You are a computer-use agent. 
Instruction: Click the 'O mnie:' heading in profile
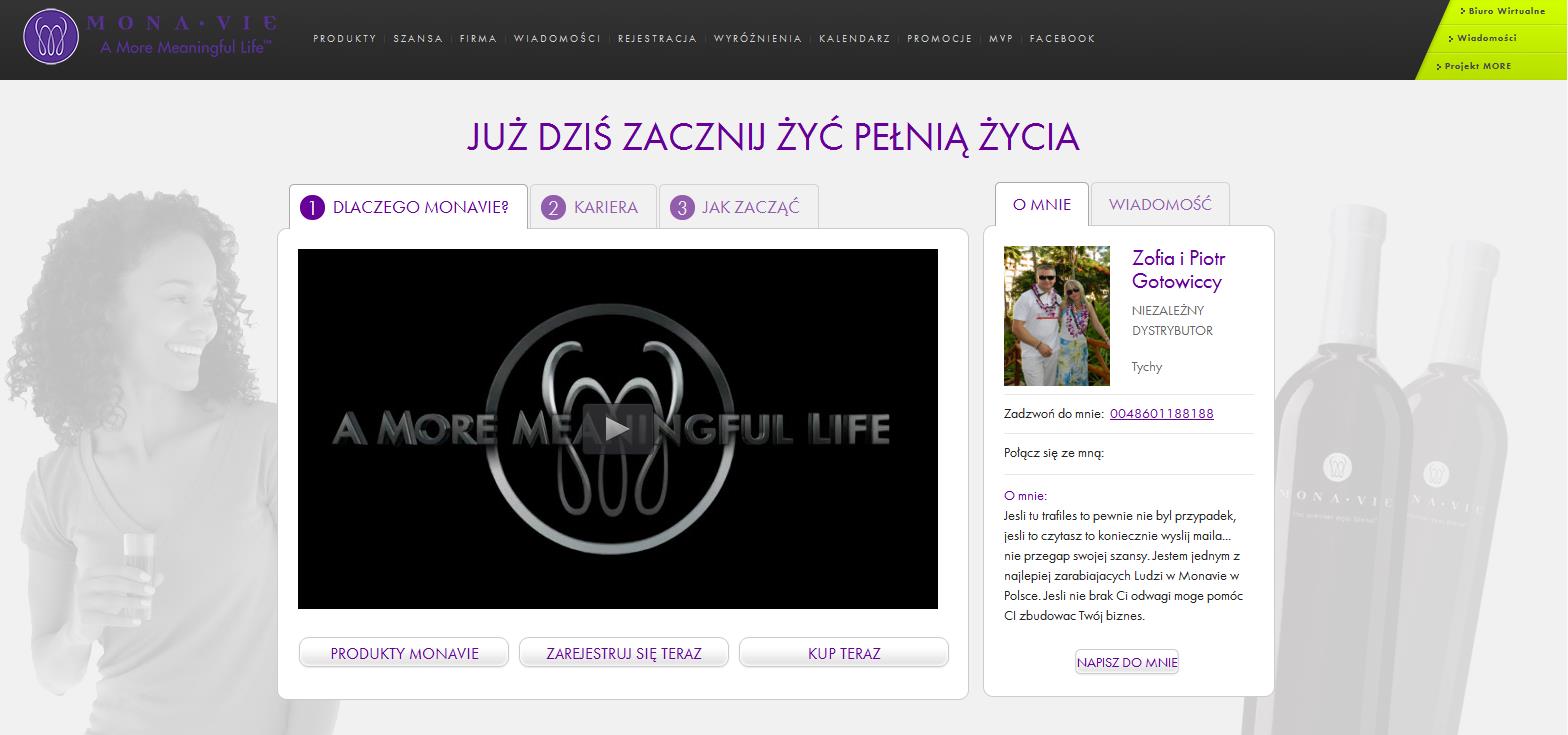tap(1026, 496)
